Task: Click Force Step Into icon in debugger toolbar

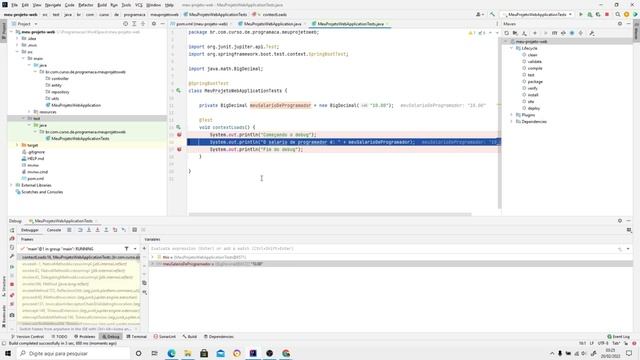Action: coord(97,230)
